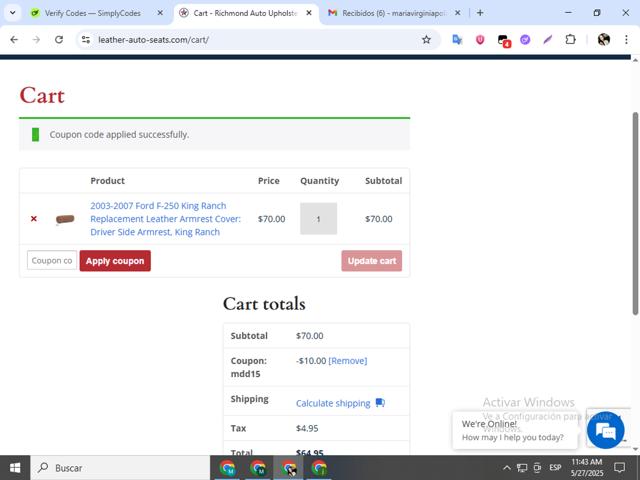640x480 pixels.
Task: Show hidden system tray icons
Action: pyautogui.click(x=507, y=468)
